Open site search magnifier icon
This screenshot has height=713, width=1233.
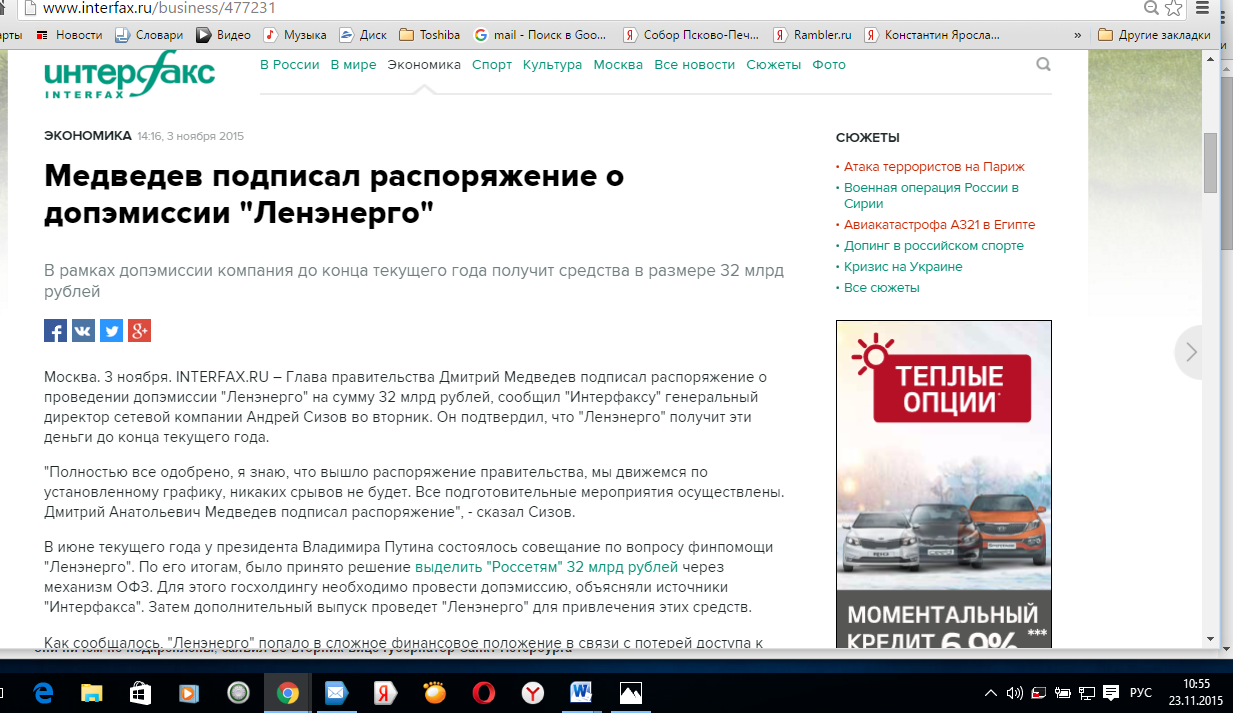(1043, 65)
